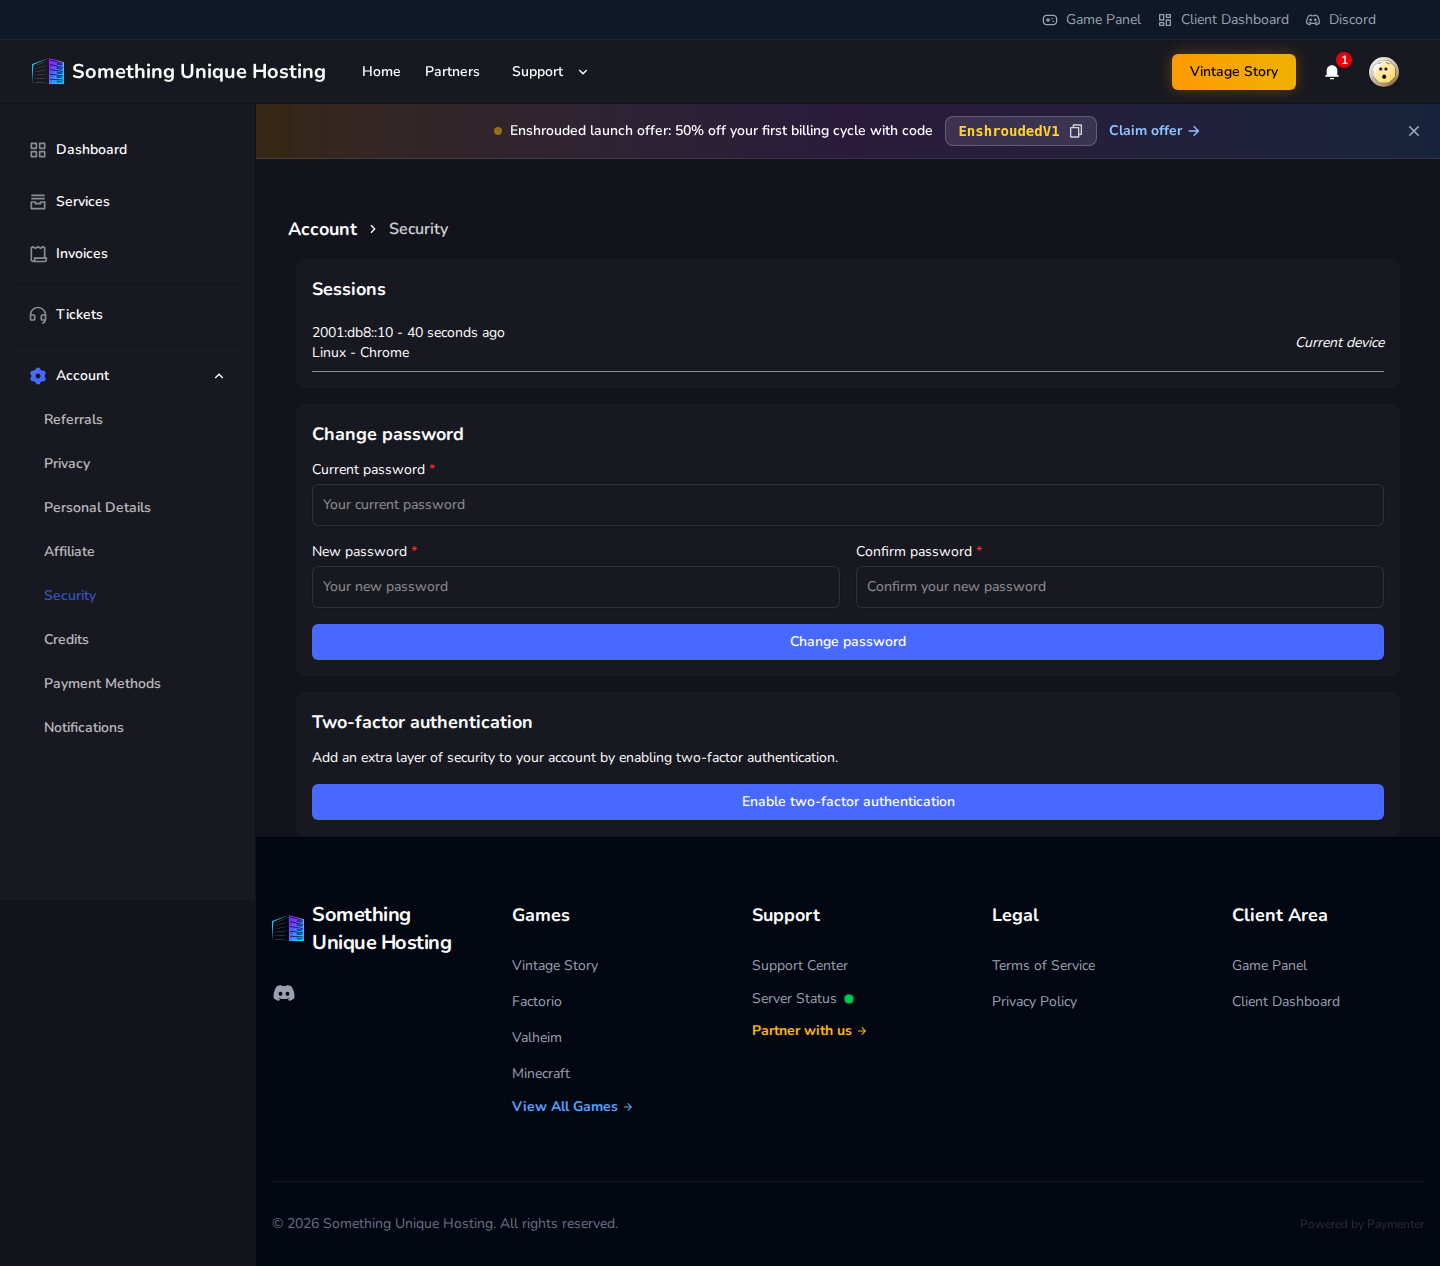Click Enable two-factor authentication button
This screenshot has width=1440, height=1266.
[x=848, y=802]
